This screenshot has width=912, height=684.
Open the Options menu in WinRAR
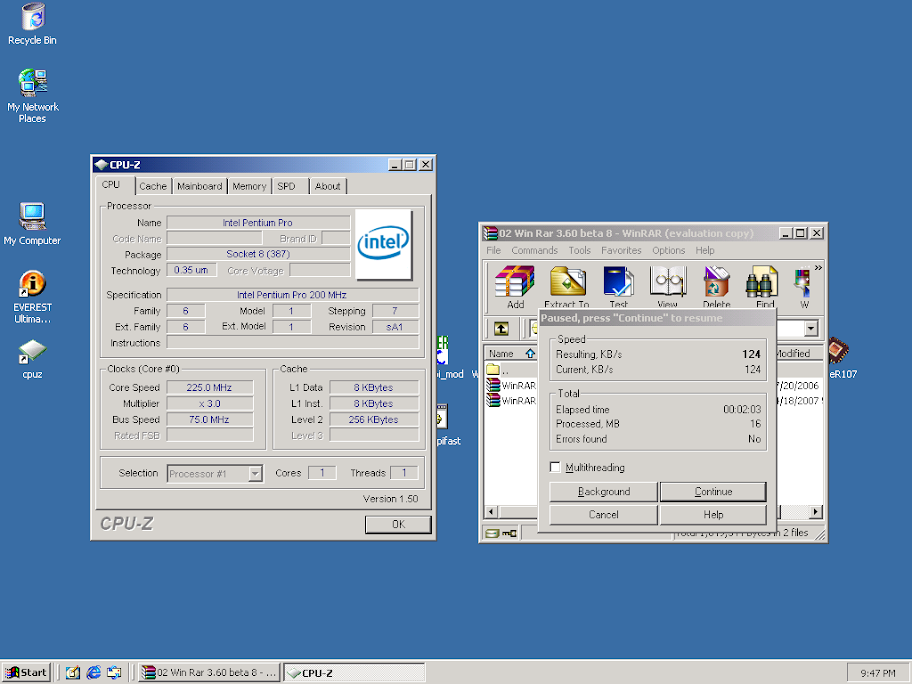pos(668,250)
